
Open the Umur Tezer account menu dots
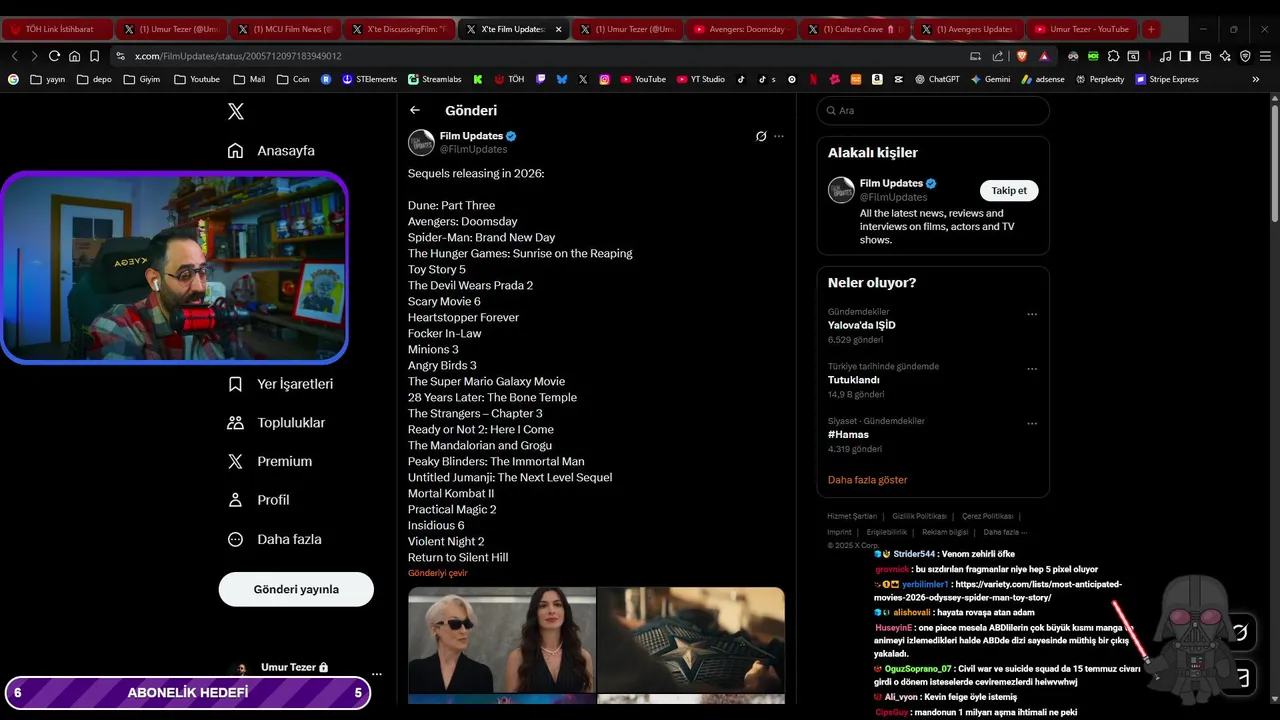coord(376,674)
